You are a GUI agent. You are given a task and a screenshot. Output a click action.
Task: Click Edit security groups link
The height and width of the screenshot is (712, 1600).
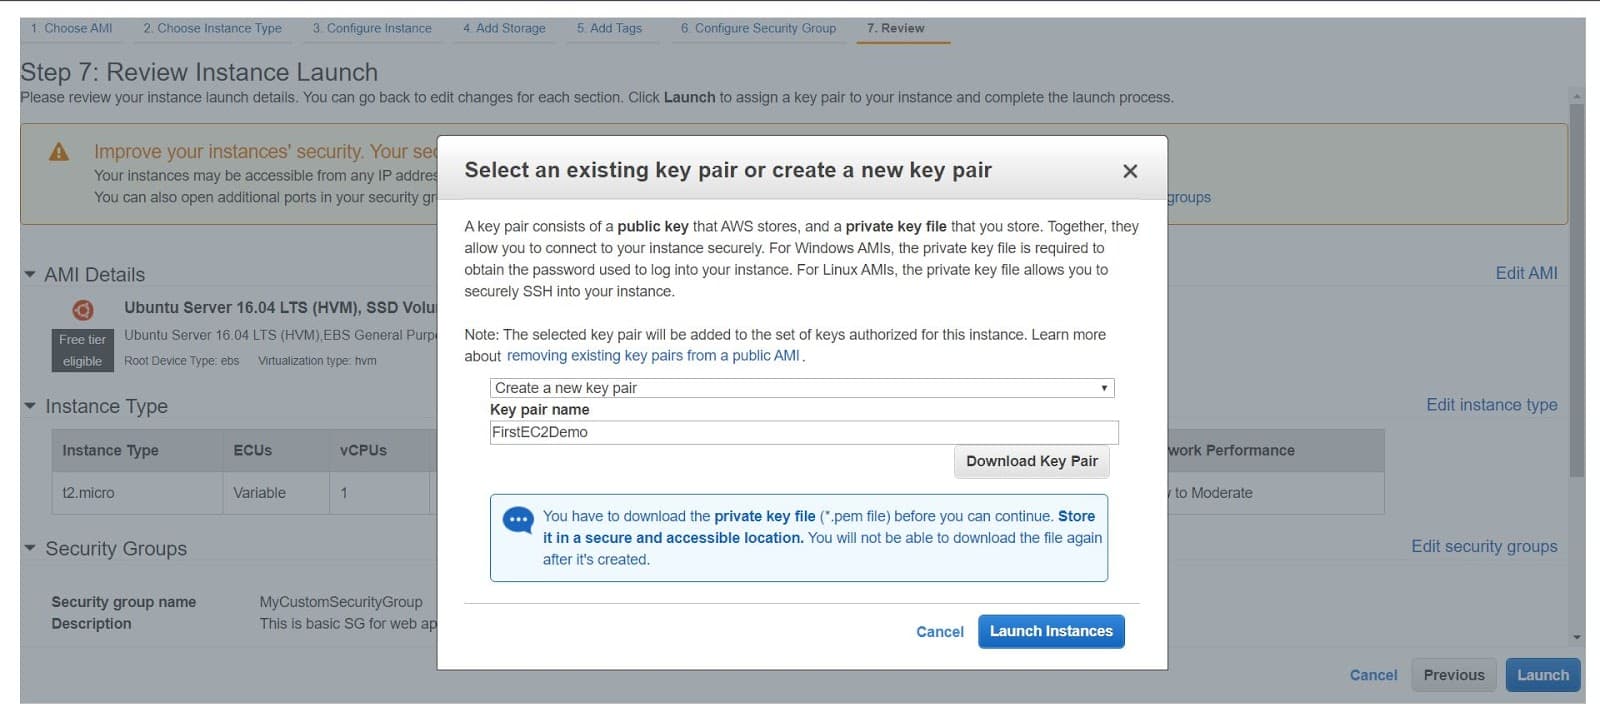(1484, 546)
